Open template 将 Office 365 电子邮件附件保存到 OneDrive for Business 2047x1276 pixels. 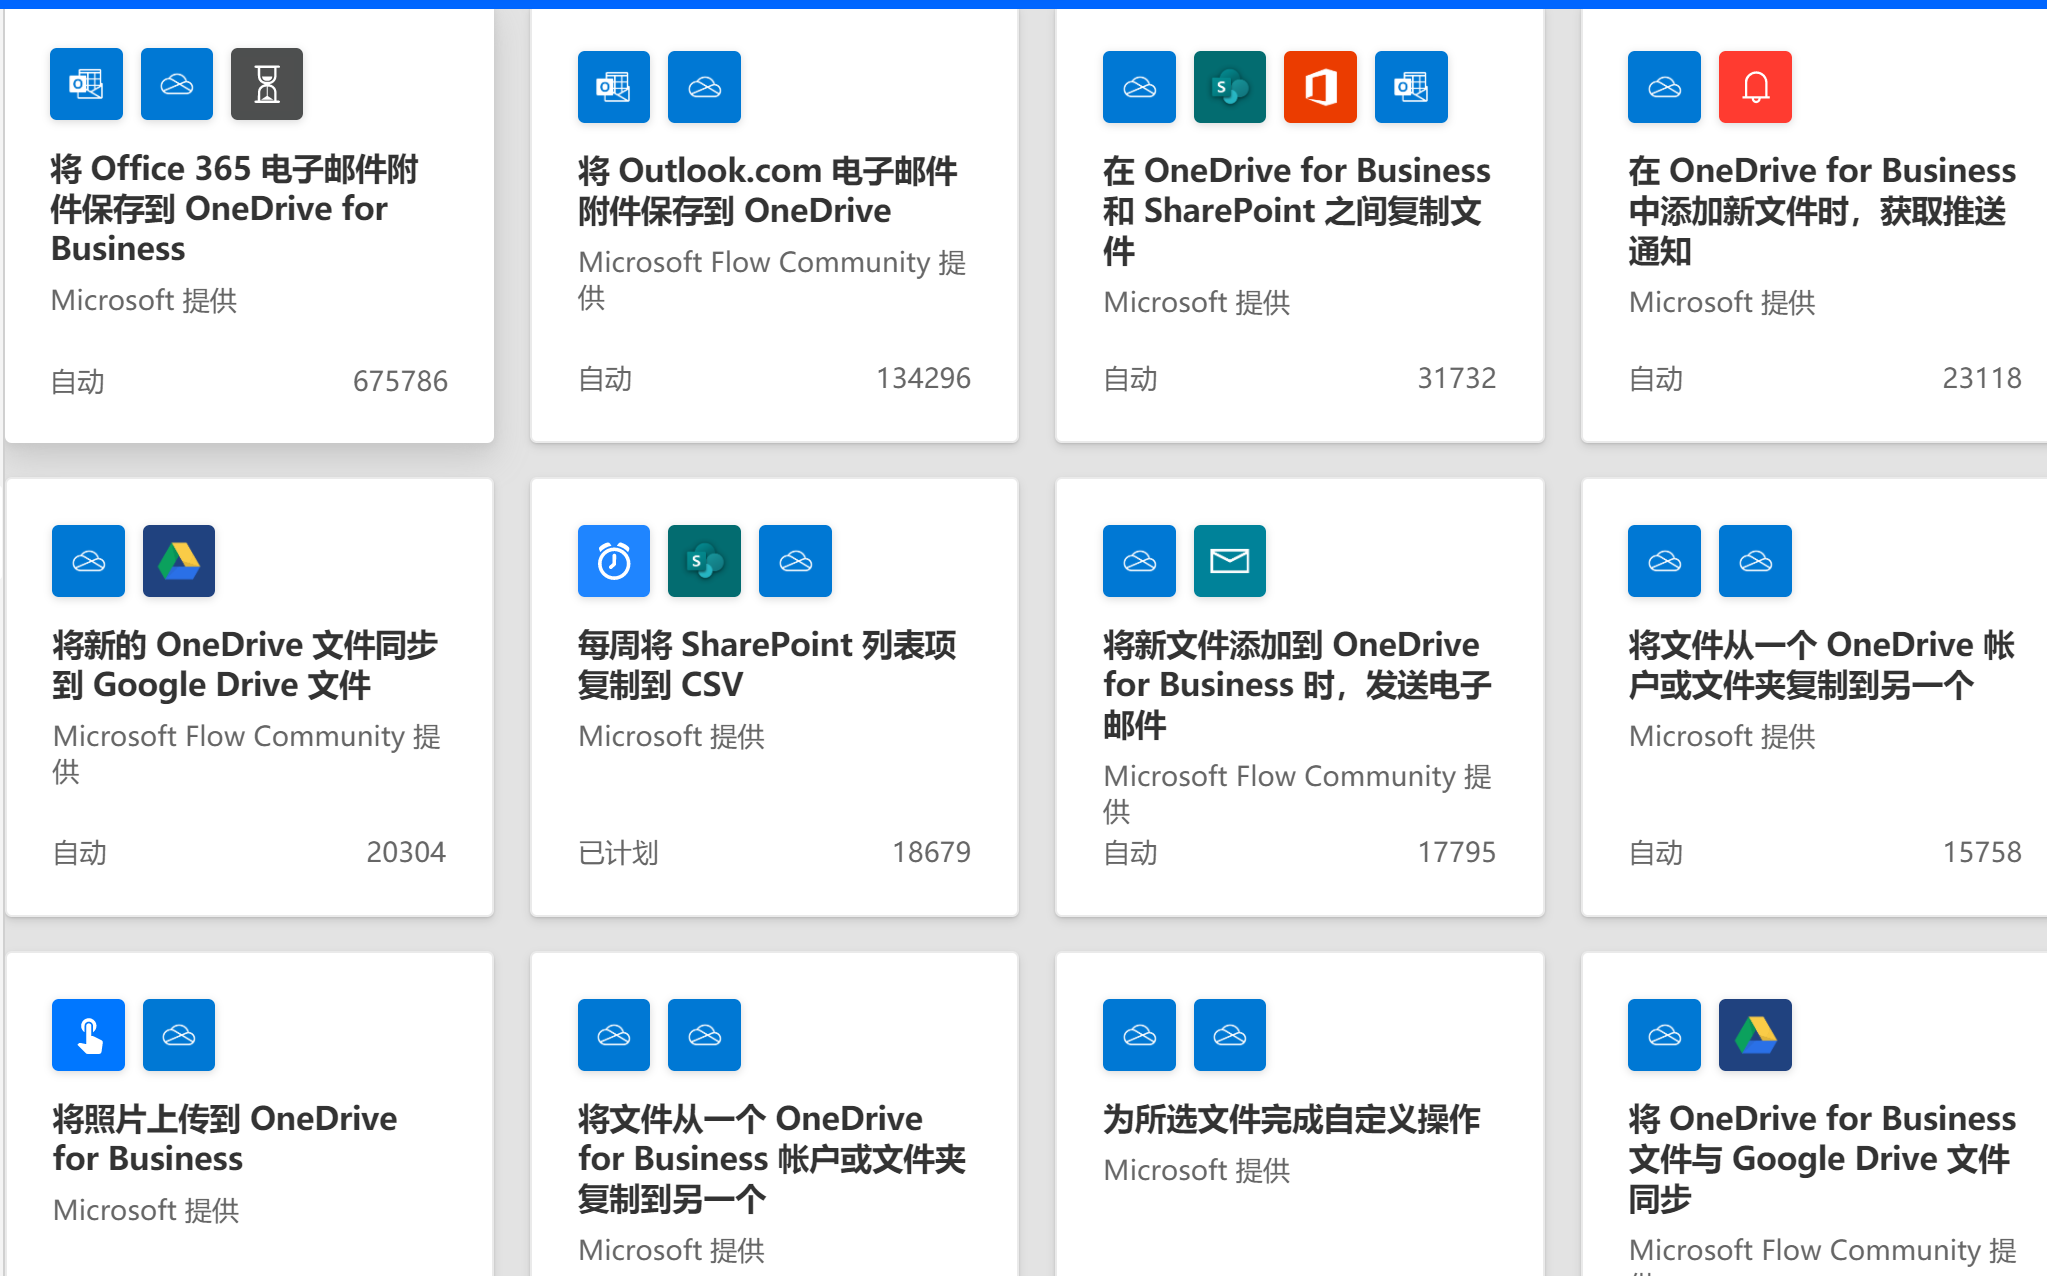point(234,208)
